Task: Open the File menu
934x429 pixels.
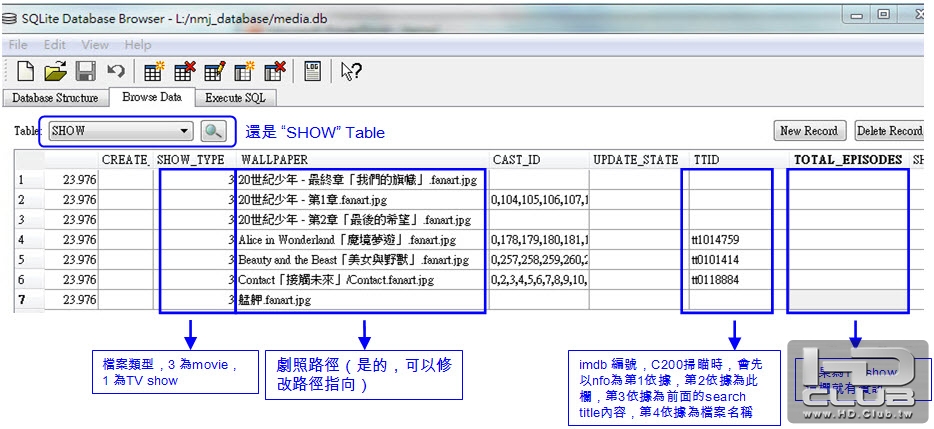Action: [18, 45]
